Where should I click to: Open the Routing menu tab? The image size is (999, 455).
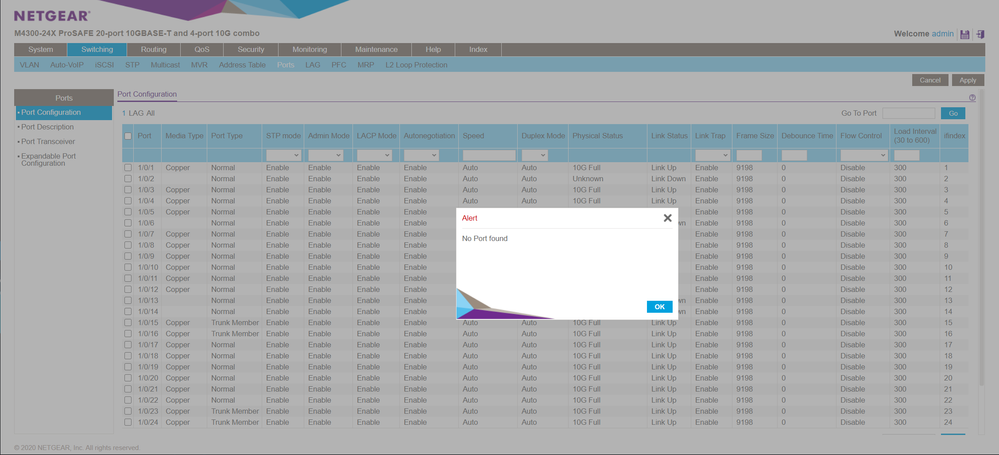tap(154, 50)
